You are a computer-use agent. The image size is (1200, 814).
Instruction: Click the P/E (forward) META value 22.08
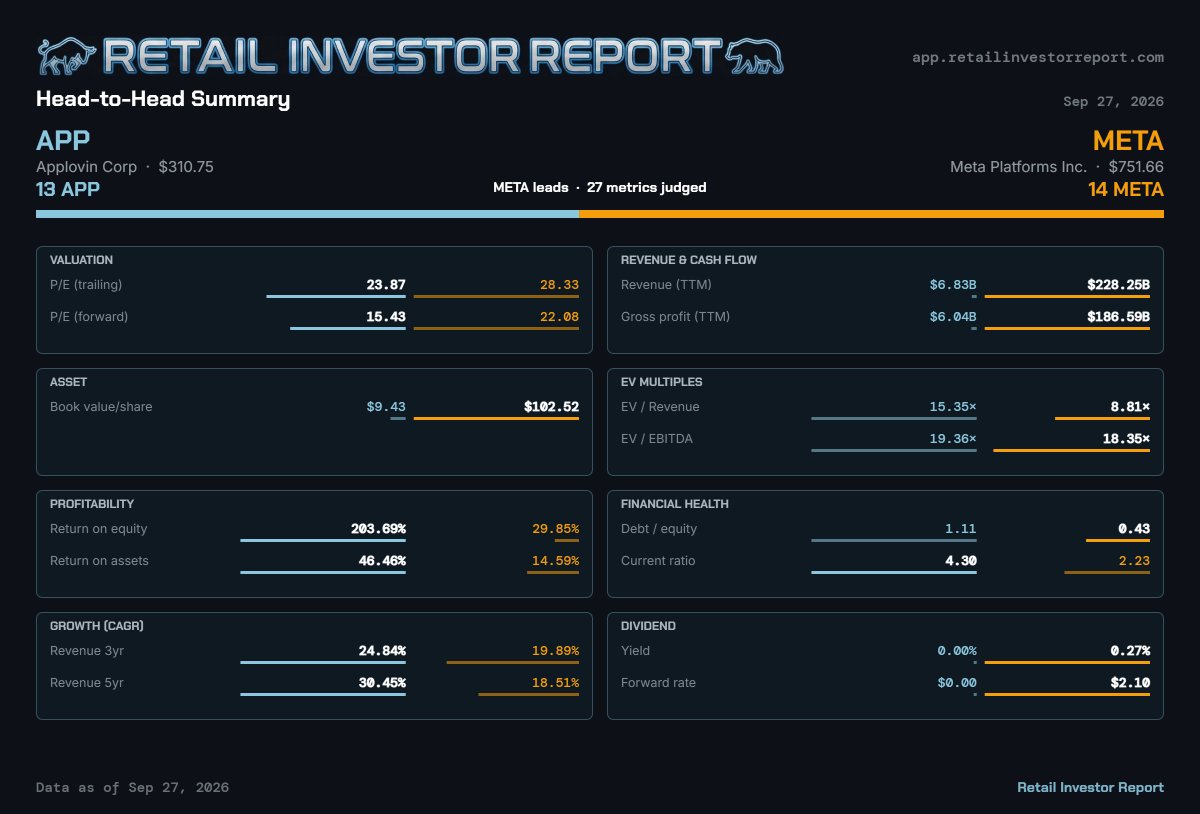(x=559, y=317)
